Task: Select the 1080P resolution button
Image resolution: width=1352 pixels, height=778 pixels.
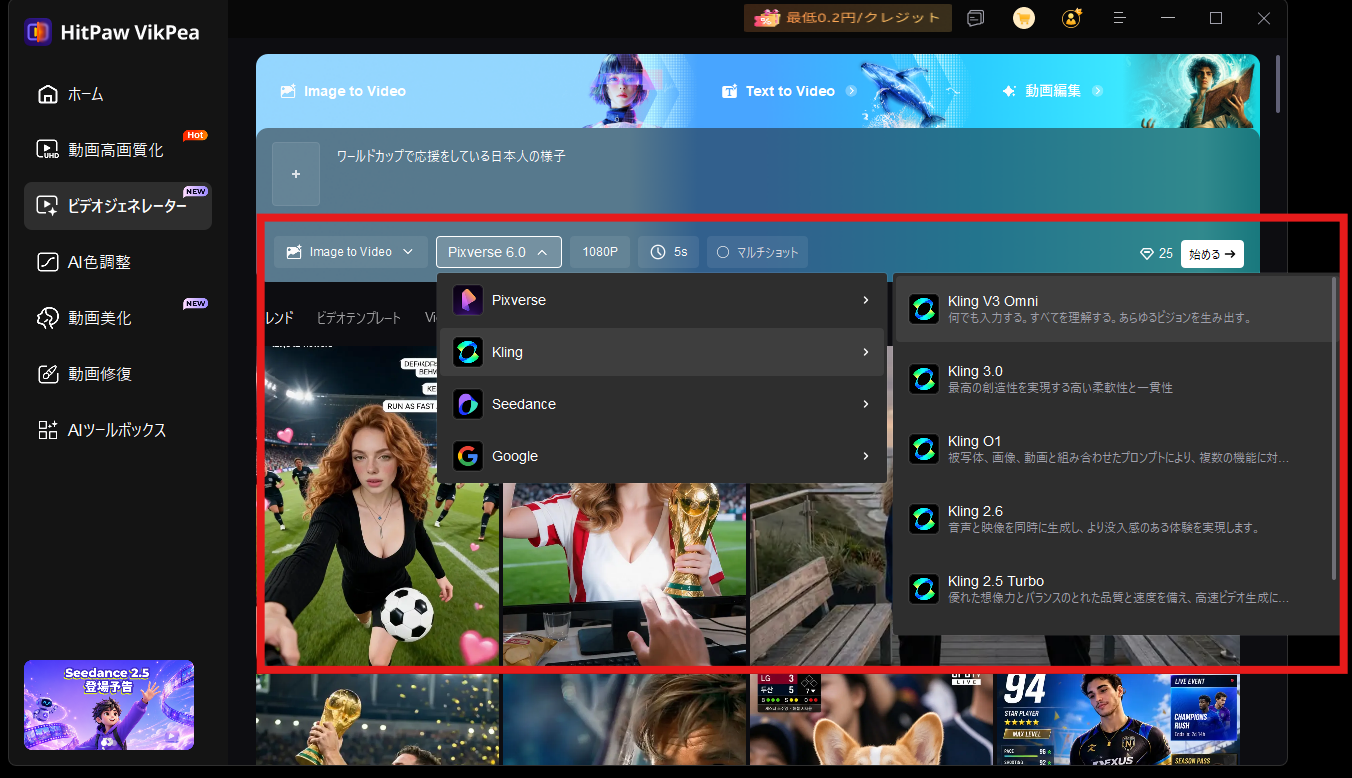Action: (600, 252)
